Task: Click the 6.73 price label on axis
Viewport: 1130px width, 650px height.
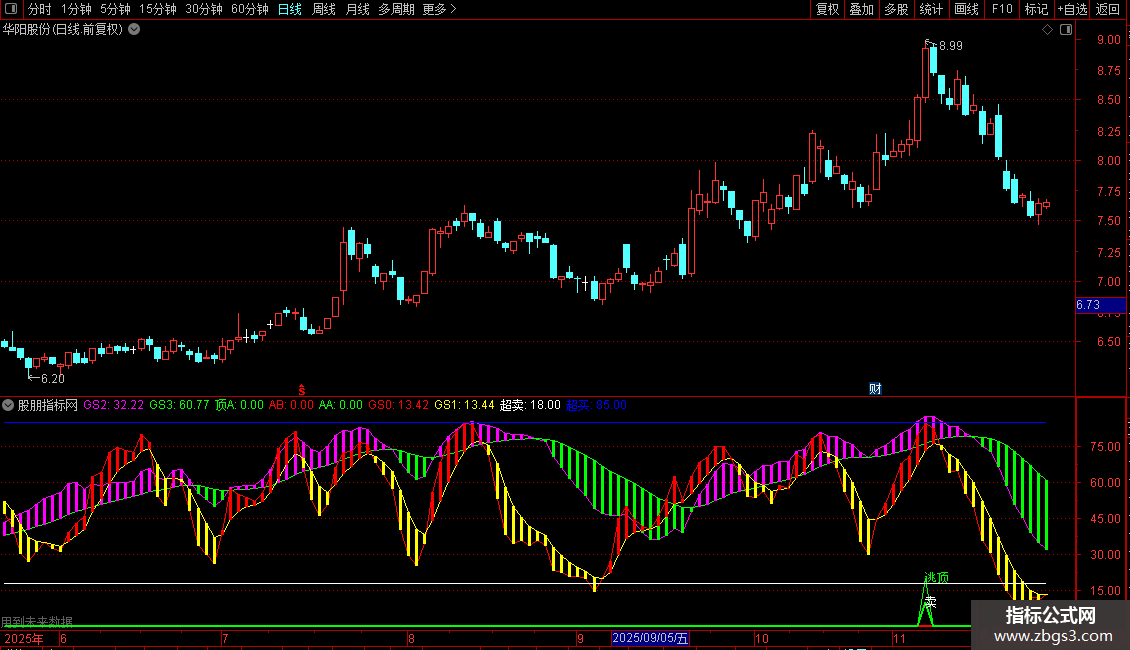Action: coord(1088,305)
